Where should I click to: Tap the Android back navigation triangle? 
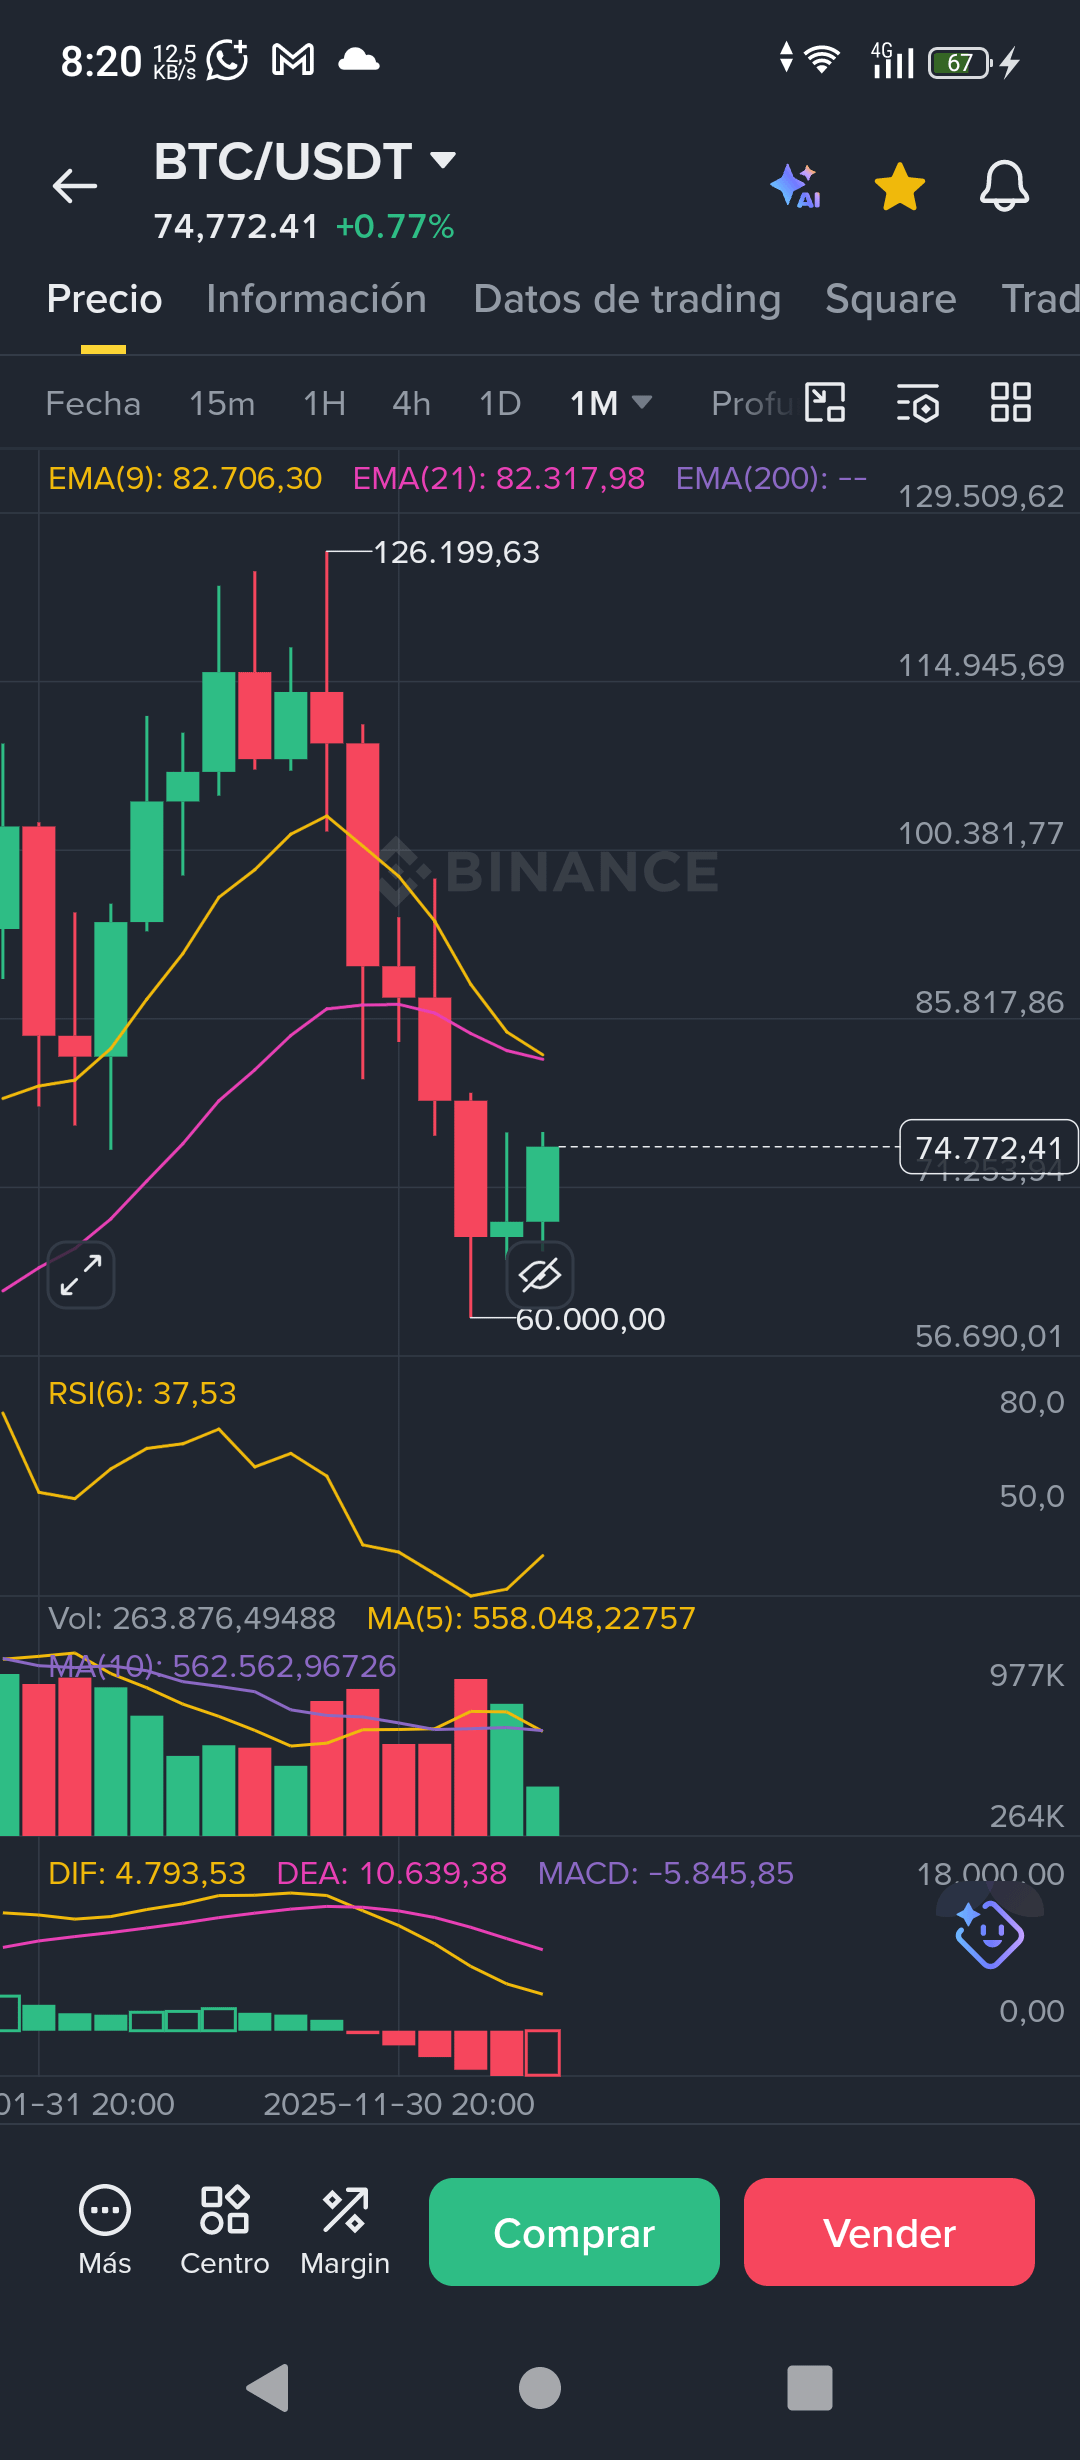tap(268, 2389)
